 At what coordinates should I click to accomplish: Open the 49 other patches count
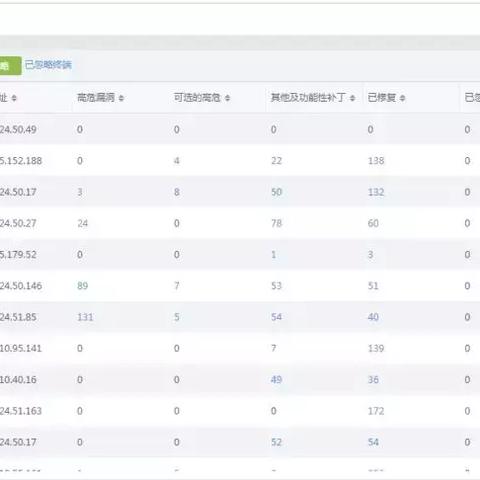pos(276,379)
